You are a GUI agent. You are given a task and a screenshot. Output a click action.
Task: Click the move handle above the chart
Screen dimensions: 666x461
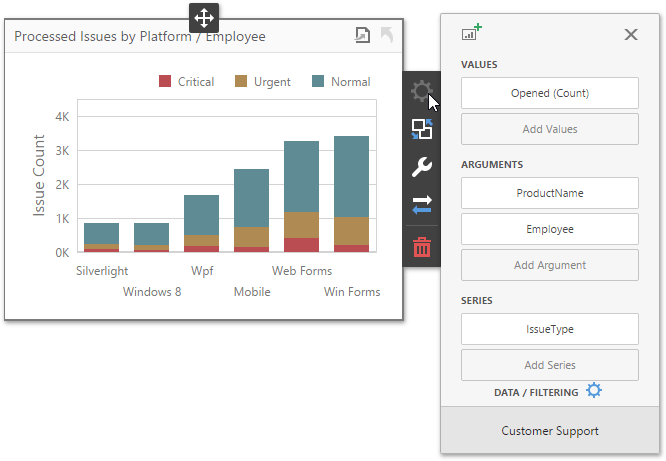203,17
